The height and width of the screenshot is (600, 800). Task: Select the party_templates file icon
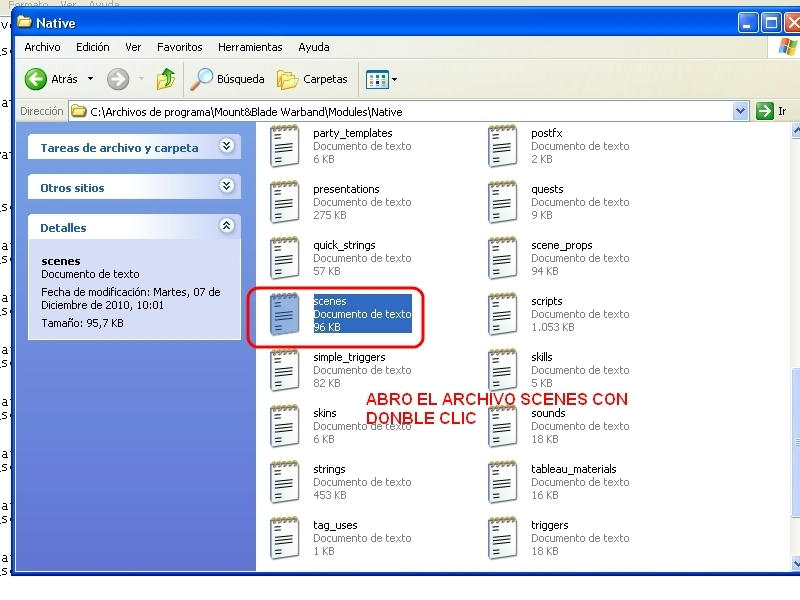point(285,146)
